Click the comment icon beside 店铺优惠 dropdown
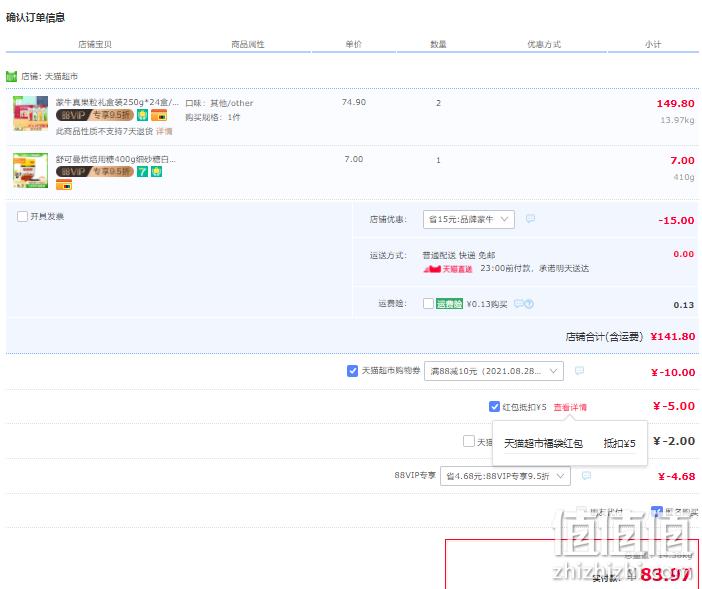The width and height of the screenshot is (702, 589). pyautogui.click(x=530, y=218)
